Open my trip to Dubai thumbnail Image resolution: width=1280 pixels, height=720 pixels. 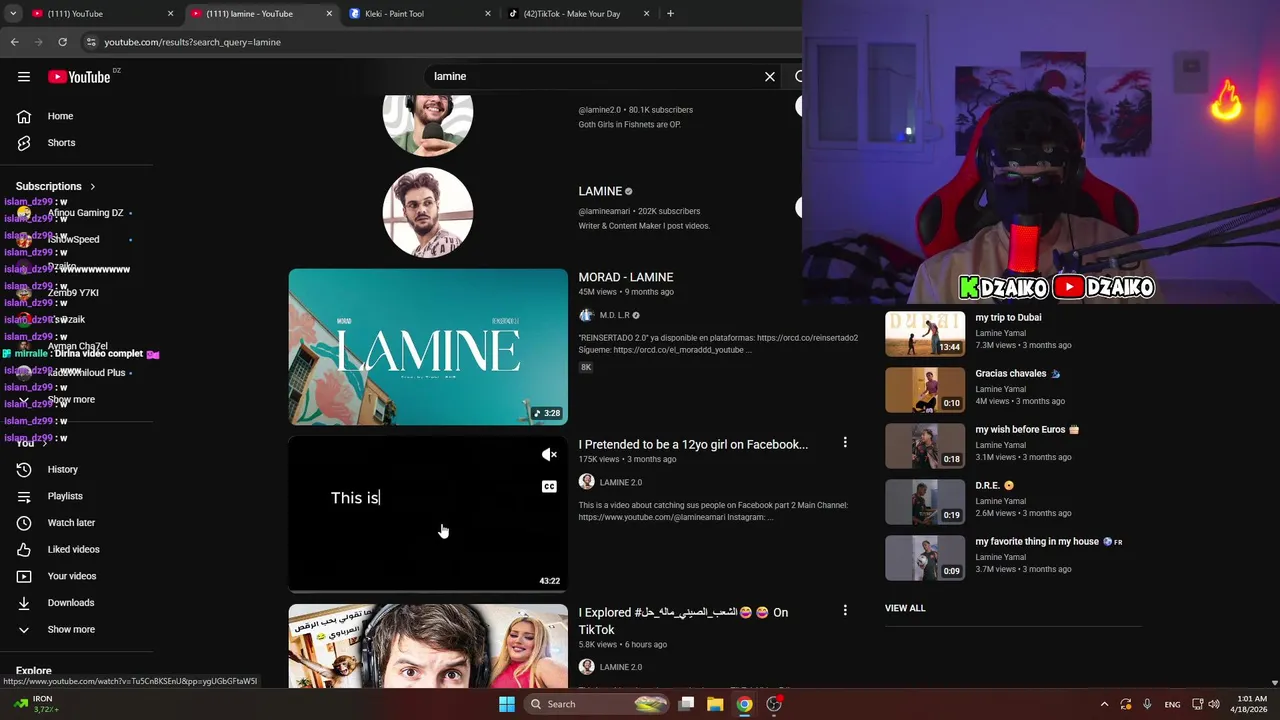pyautogui.click(x=925, y=334)
